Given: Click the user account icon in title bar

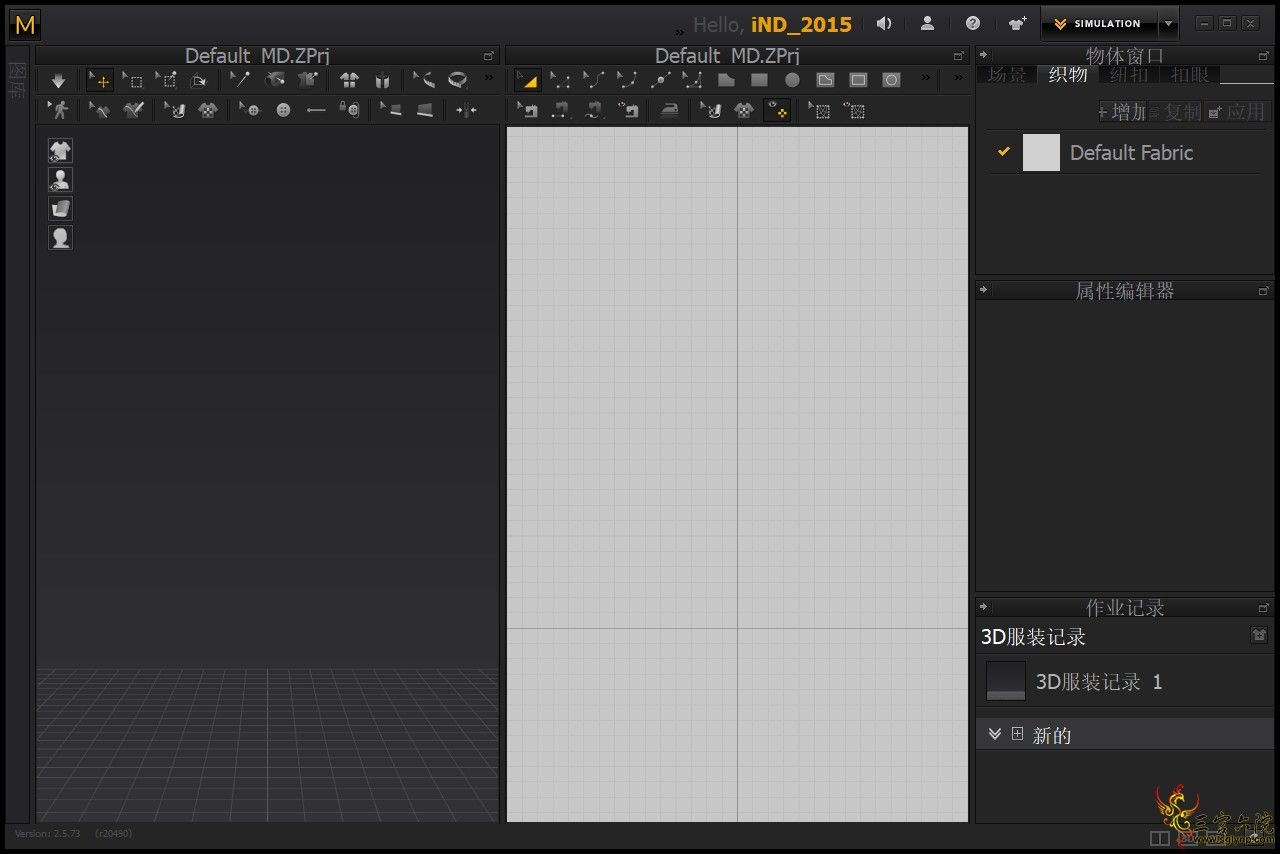Looking at the screenshot, I should pos(928,23).
